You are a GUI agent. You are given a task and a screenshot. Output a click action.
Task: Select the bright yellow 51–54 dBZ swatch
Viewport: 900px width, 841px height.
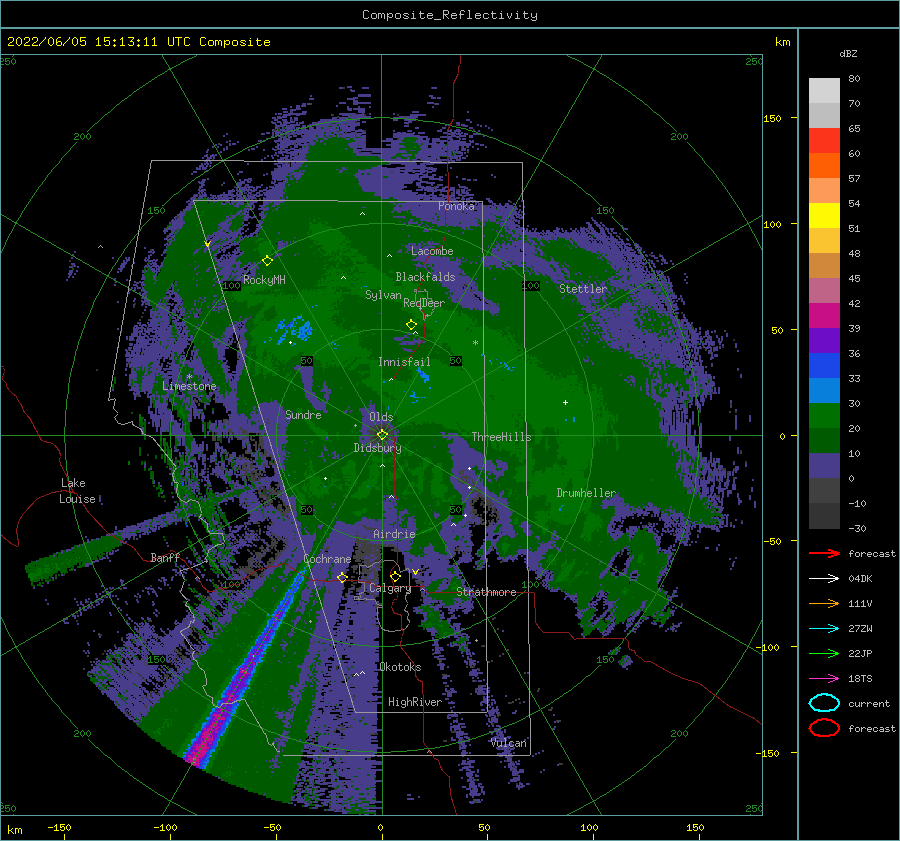[x=824, y=215]
